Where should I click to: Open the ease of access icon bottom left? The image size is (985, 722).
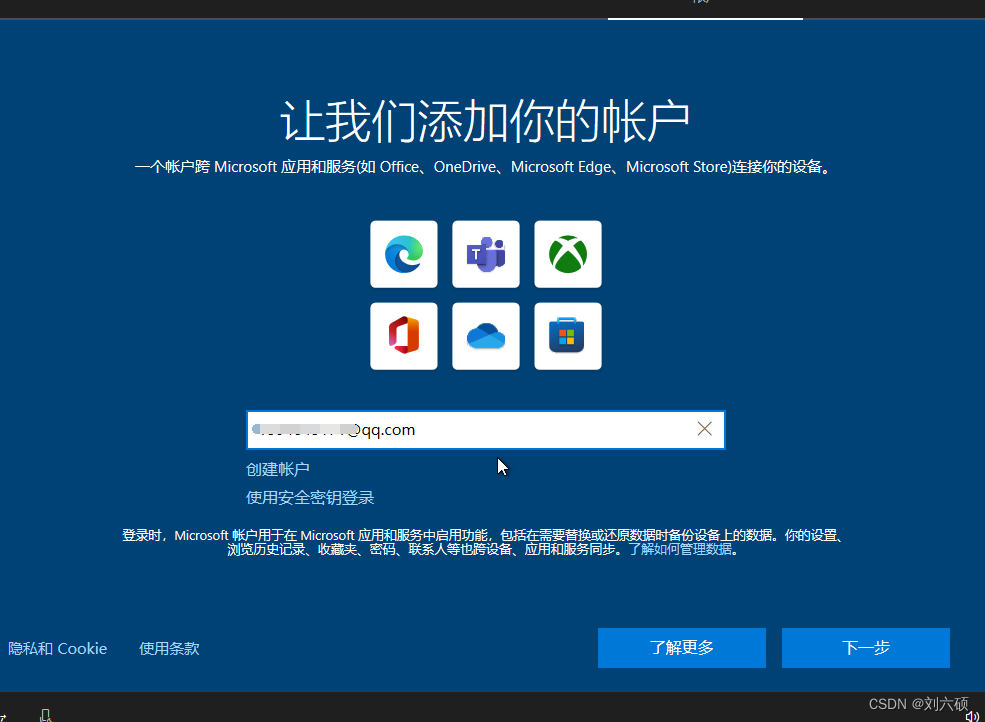point(46,714)
